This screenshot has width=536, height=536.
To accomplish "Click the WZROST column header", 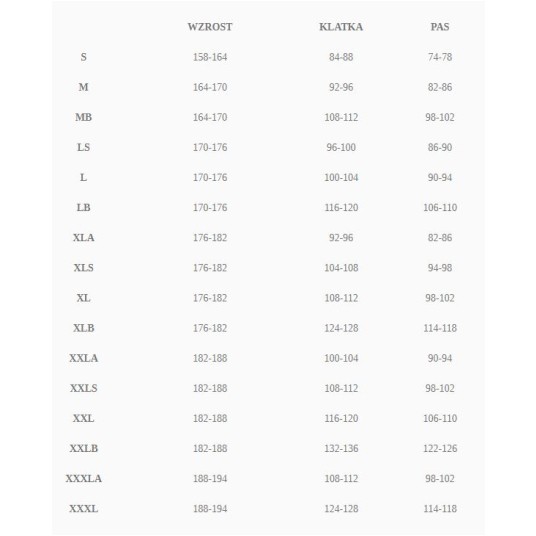I will tap(210, 27).
